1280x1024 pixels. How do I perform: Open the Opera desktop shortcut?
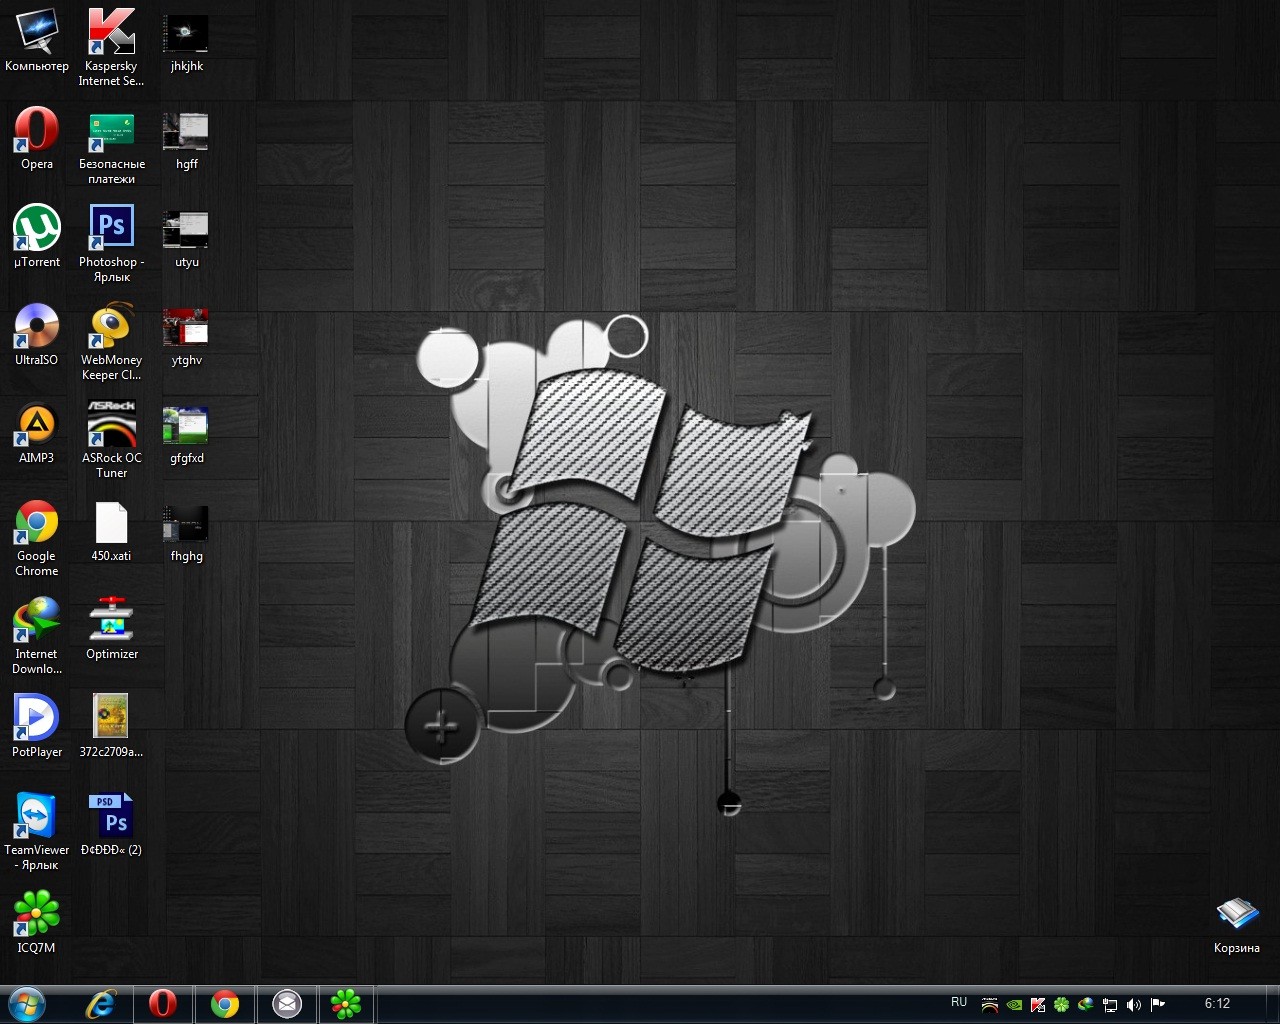(37, 138)
